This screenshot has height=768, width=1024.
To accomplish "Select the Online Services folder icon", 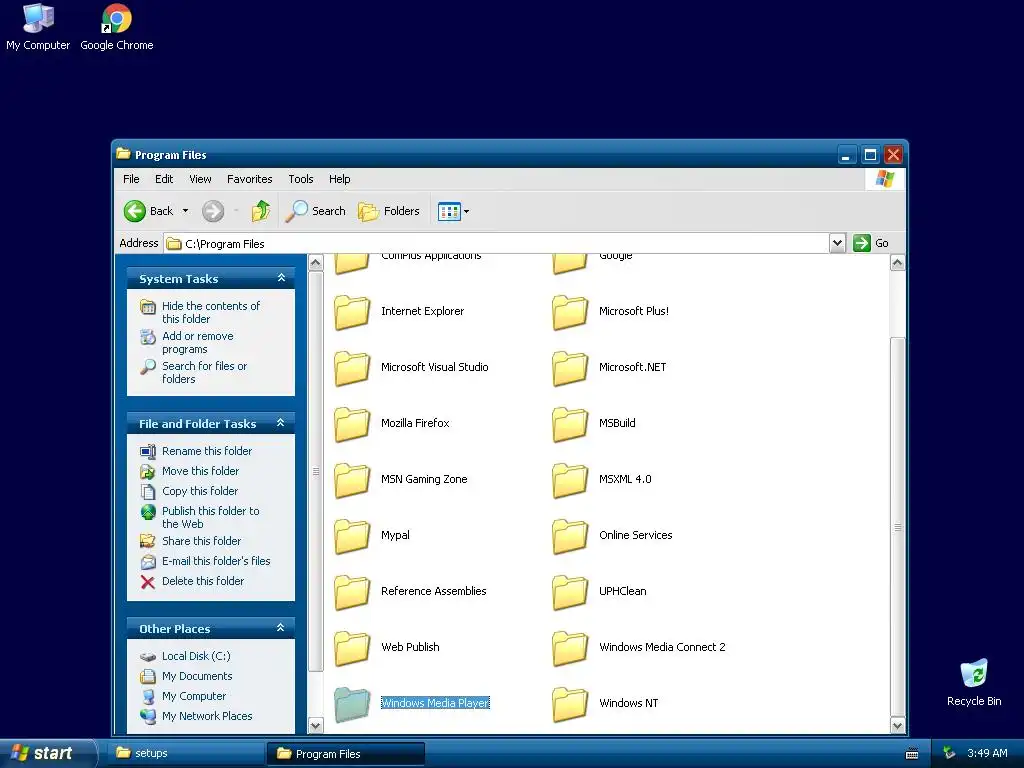I will [x=570, y=536].
